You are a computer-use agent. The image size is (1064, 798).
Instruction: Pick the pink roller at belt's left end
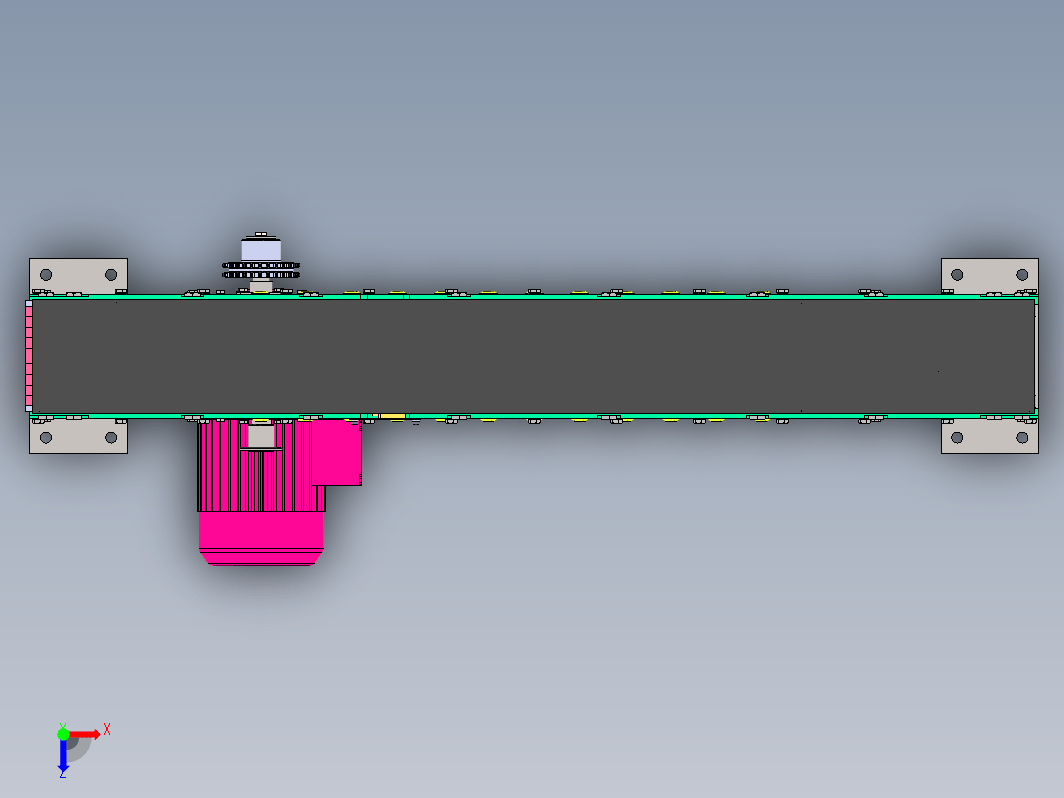(28, 356)
